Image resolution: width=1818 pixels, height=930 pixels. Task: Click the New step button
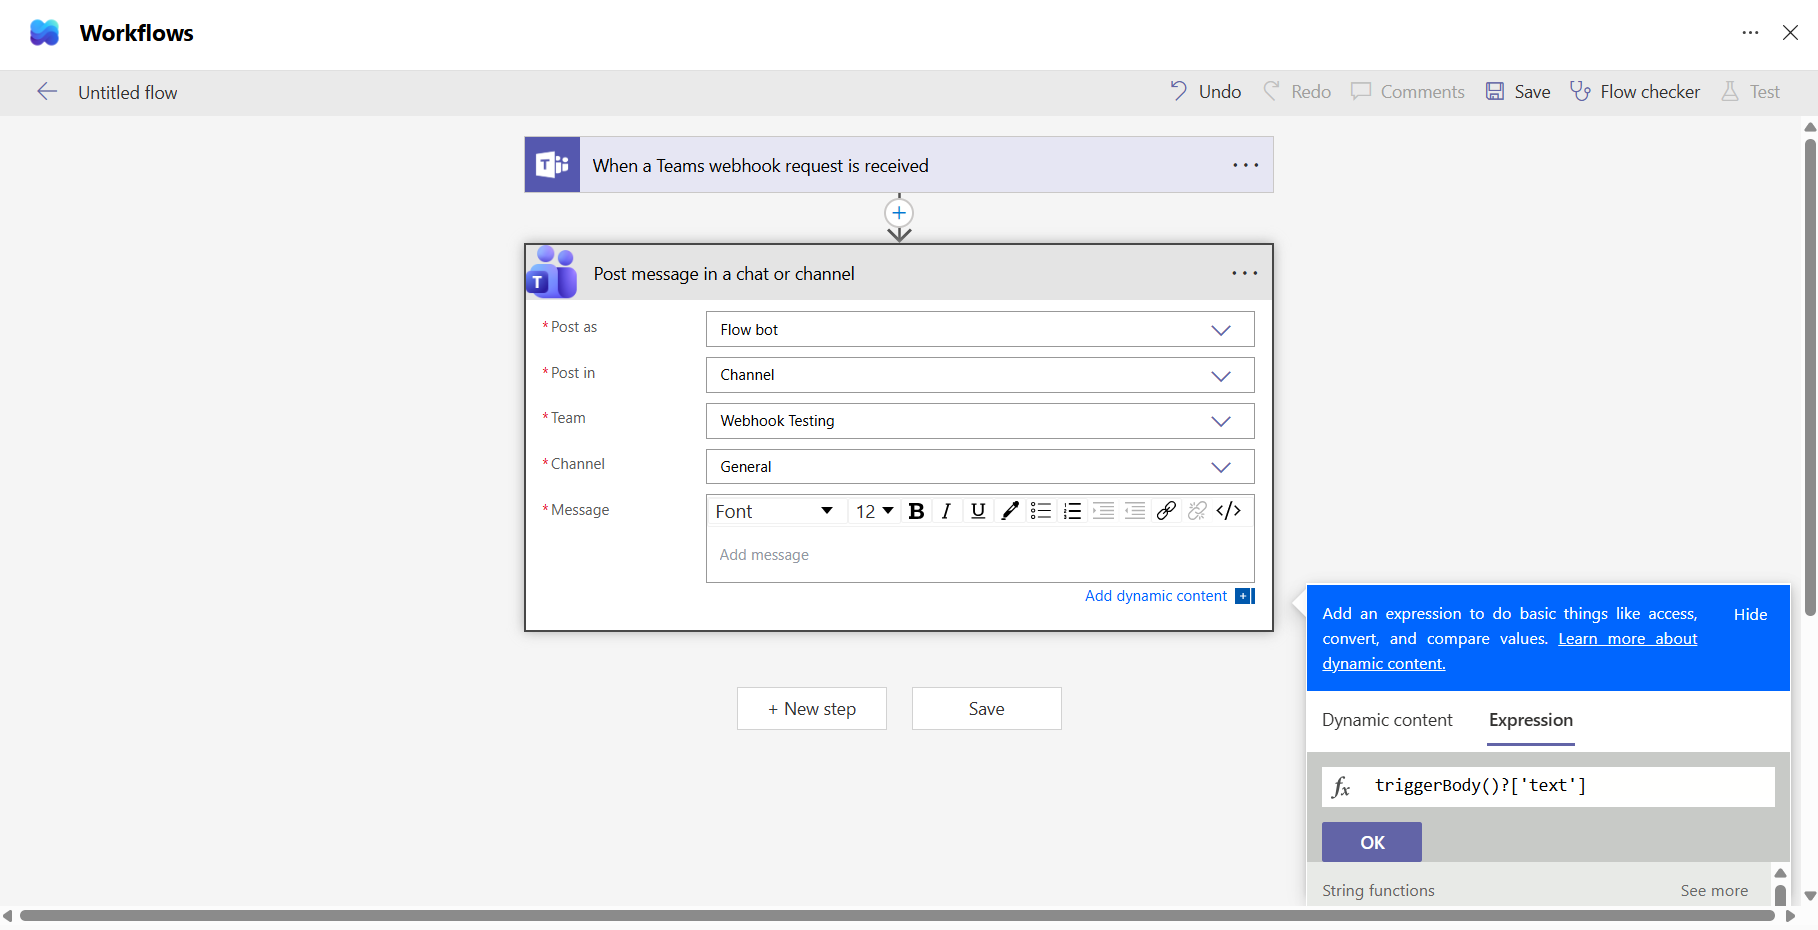tap(812, 709)
